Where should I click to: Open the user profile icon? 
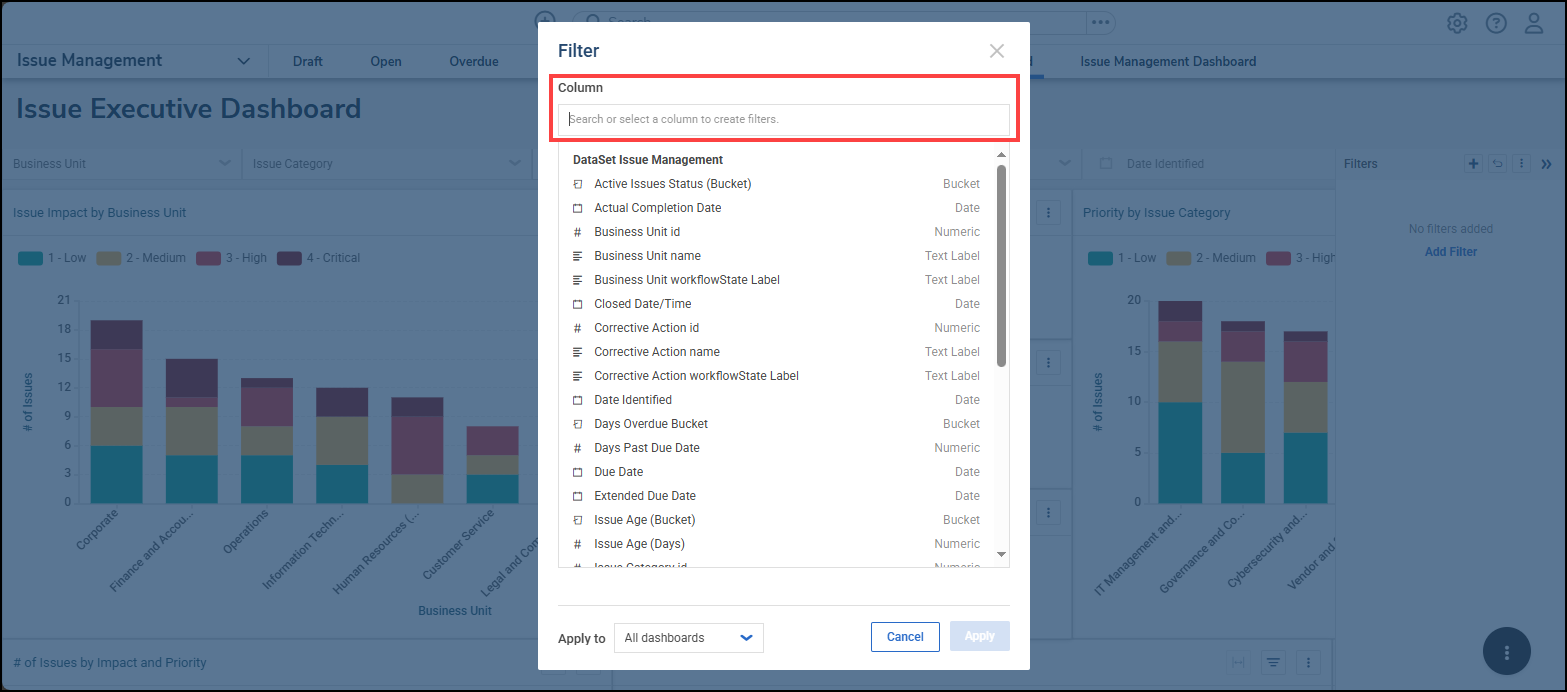tap(1534, 23)
